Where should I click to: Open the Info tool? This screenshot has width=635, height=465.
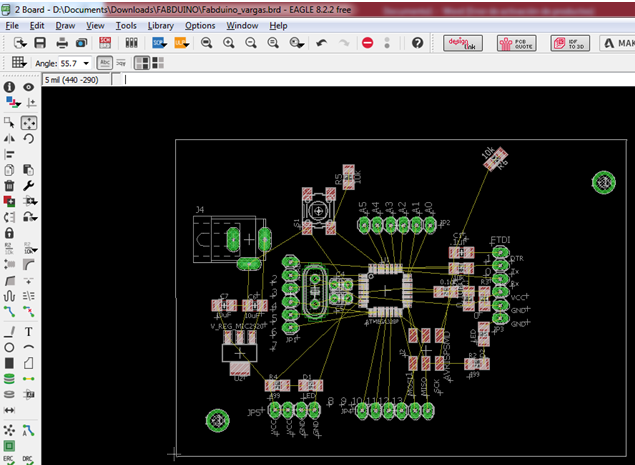9,87
